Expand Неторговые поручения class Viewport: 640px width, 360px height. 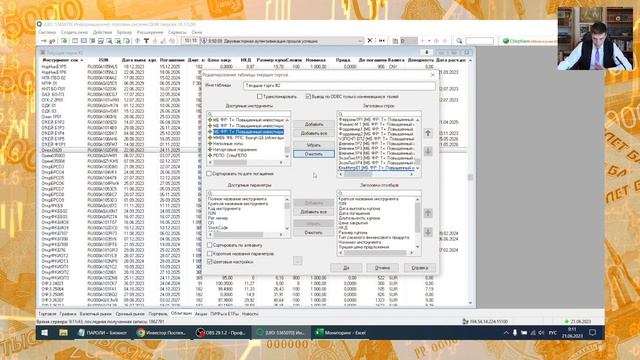[x=210, y=150]
